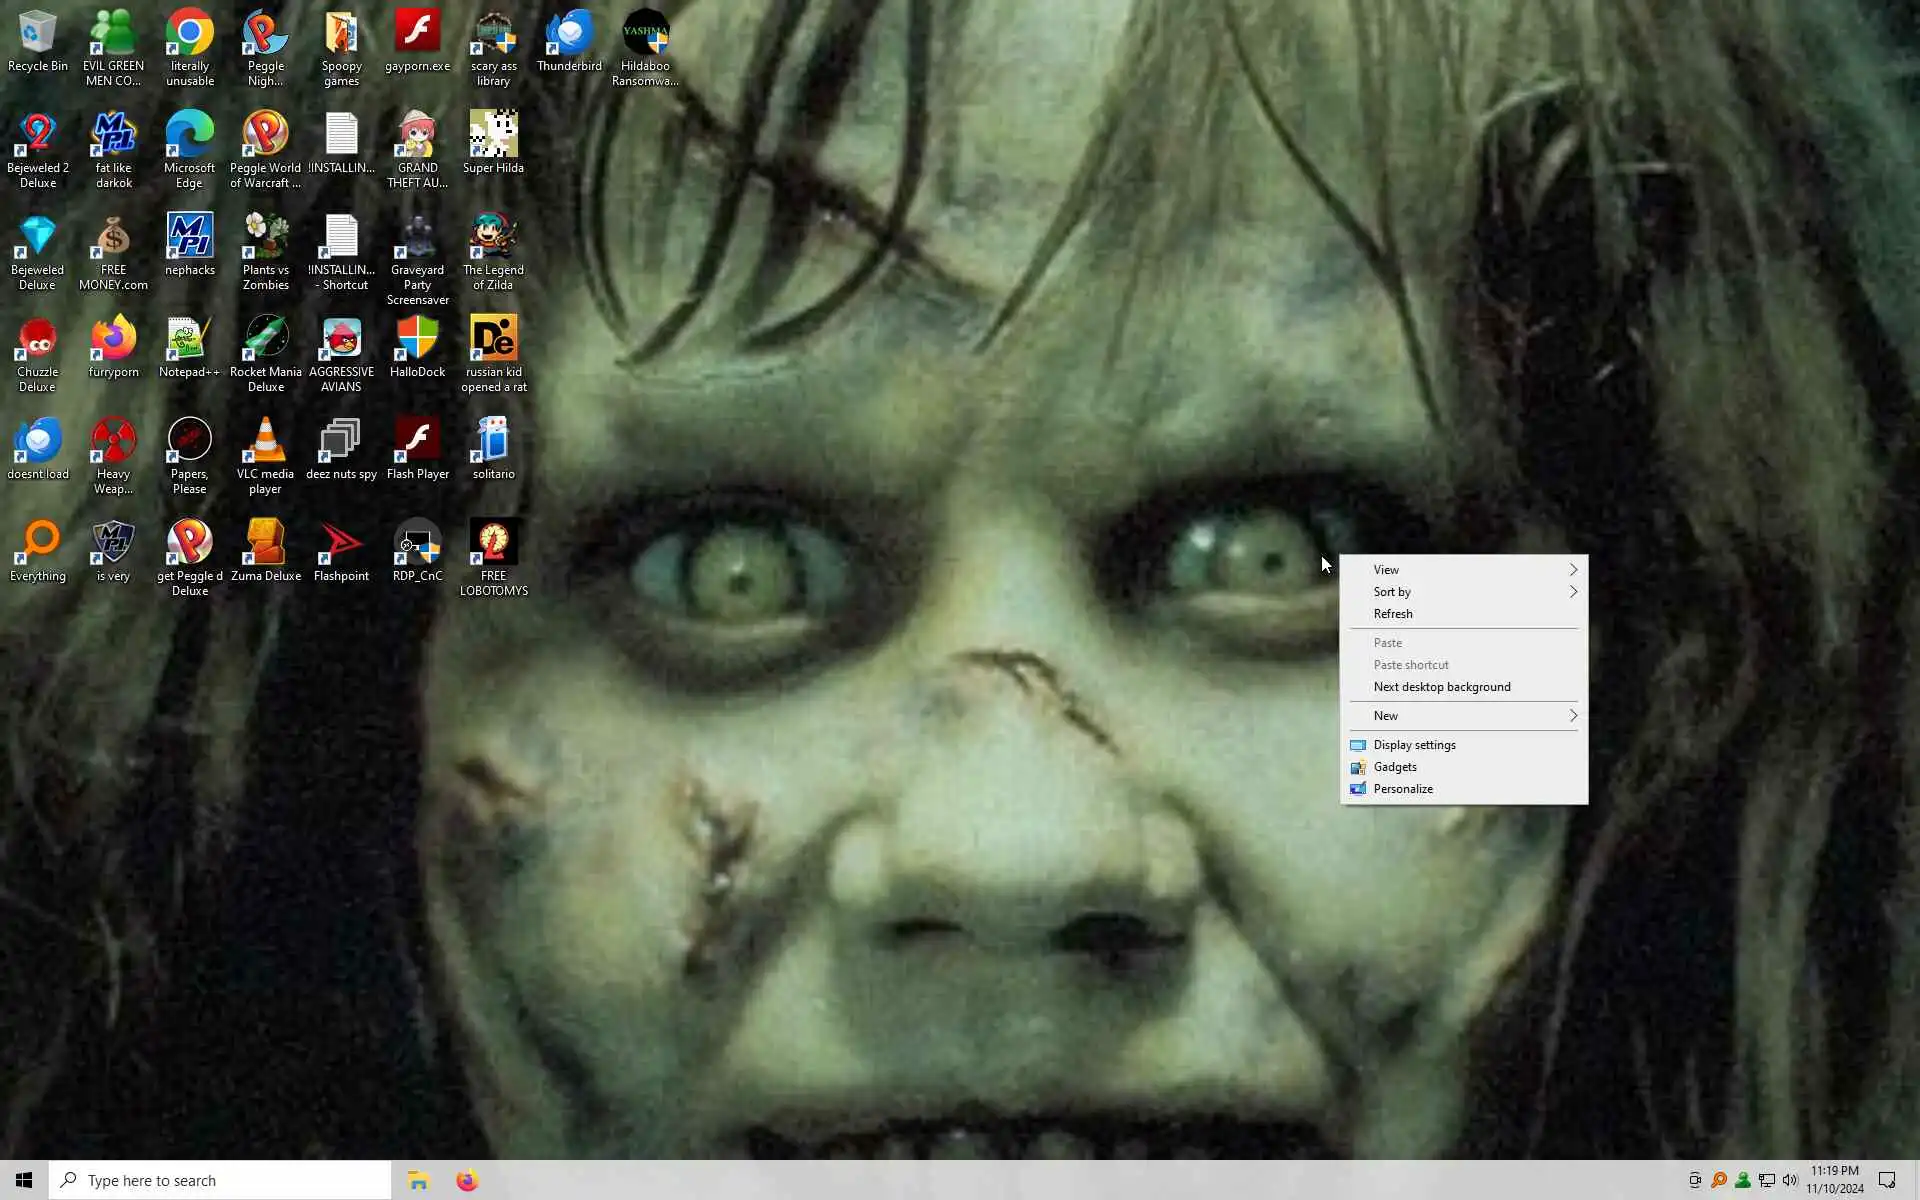Select the Recycle Bin desktop icon
Screen dimensions: 1920x1200
[37, 40]
